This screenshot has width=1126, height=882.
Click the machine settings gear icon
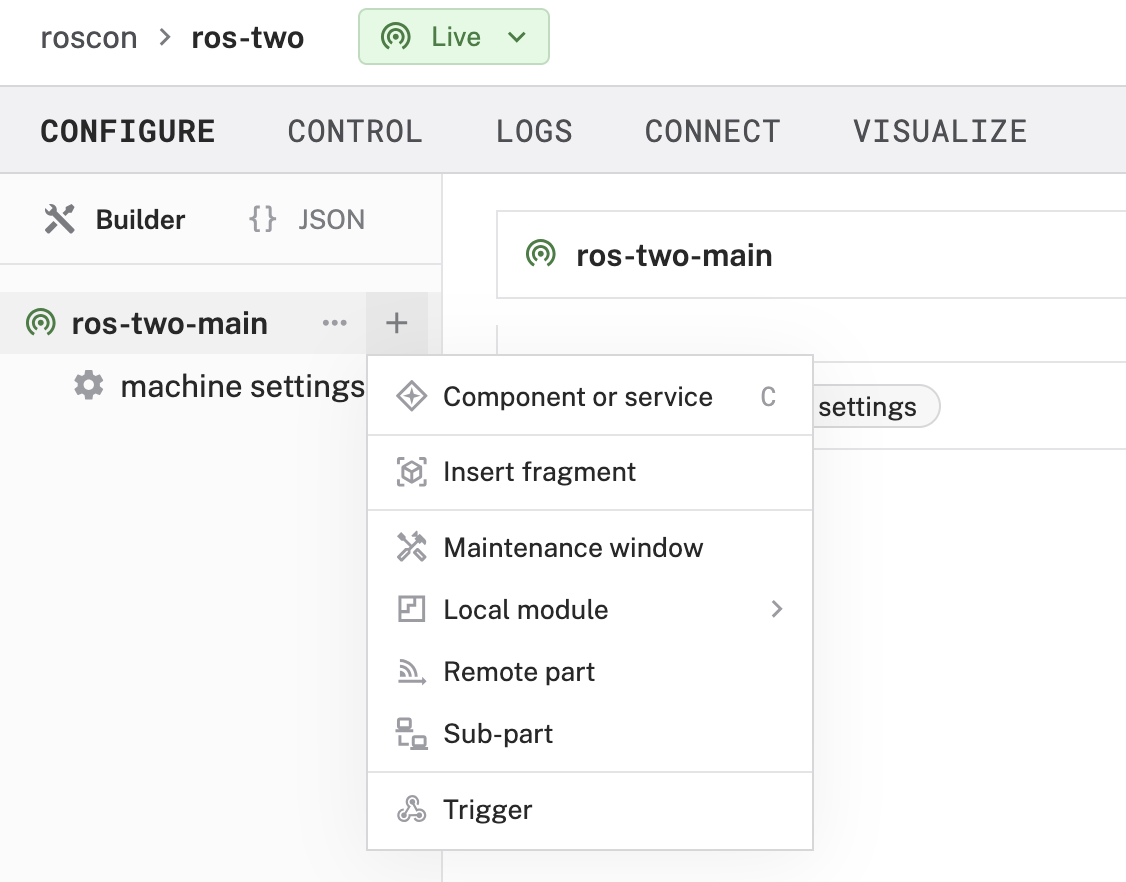tap(89, 386)
